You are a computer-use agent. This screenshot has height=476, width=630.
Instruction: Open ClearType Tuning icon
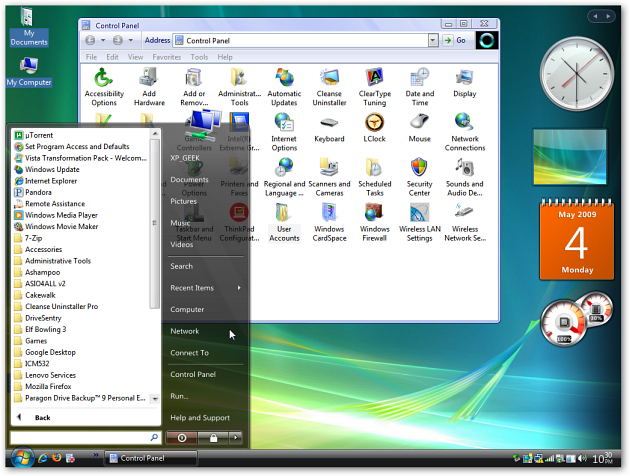(374, 87)
